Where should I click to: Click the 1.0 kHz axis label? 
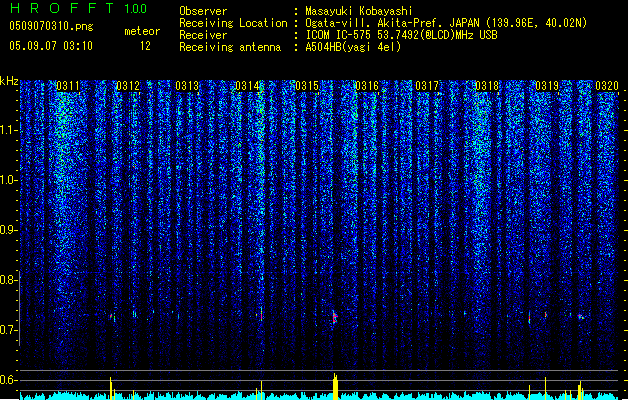pyautogui.click(x=9, y=181)
